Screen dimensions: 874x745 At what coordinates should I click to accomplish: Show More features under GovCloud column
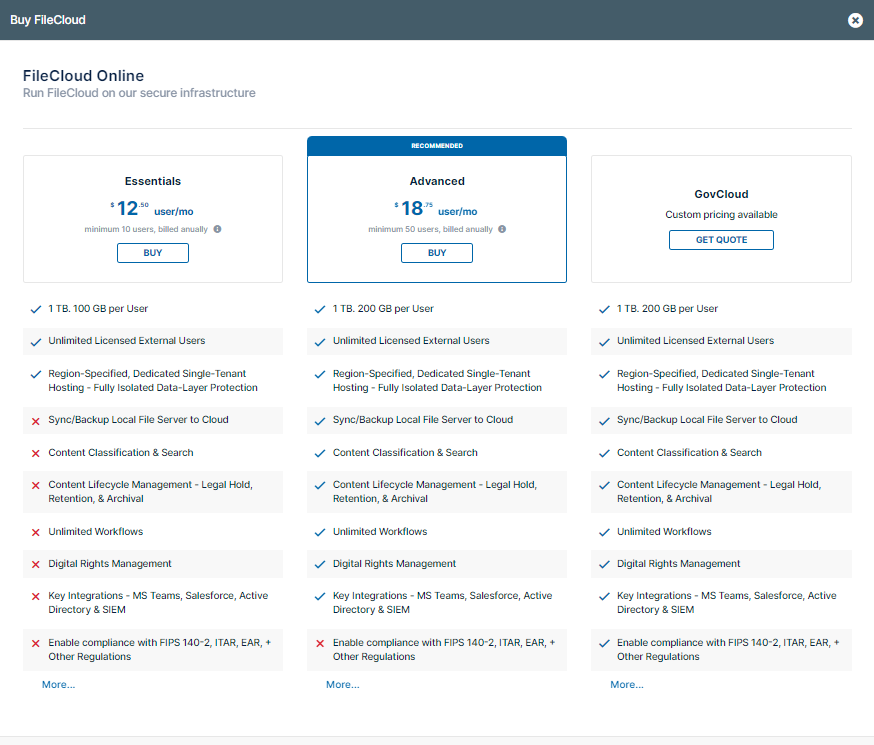pos(627,685)
